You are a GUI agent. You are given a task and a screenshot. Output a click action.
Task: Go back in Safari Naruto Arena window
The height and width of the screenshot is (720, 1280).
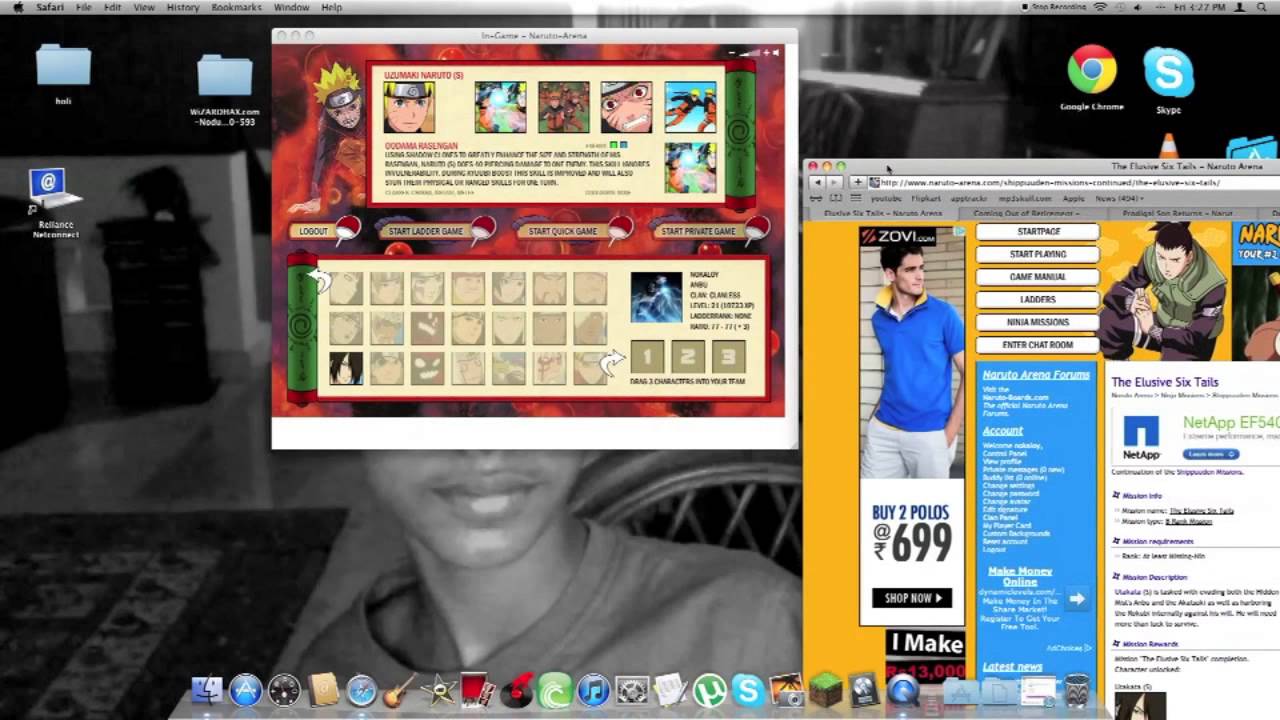point(817,182)
